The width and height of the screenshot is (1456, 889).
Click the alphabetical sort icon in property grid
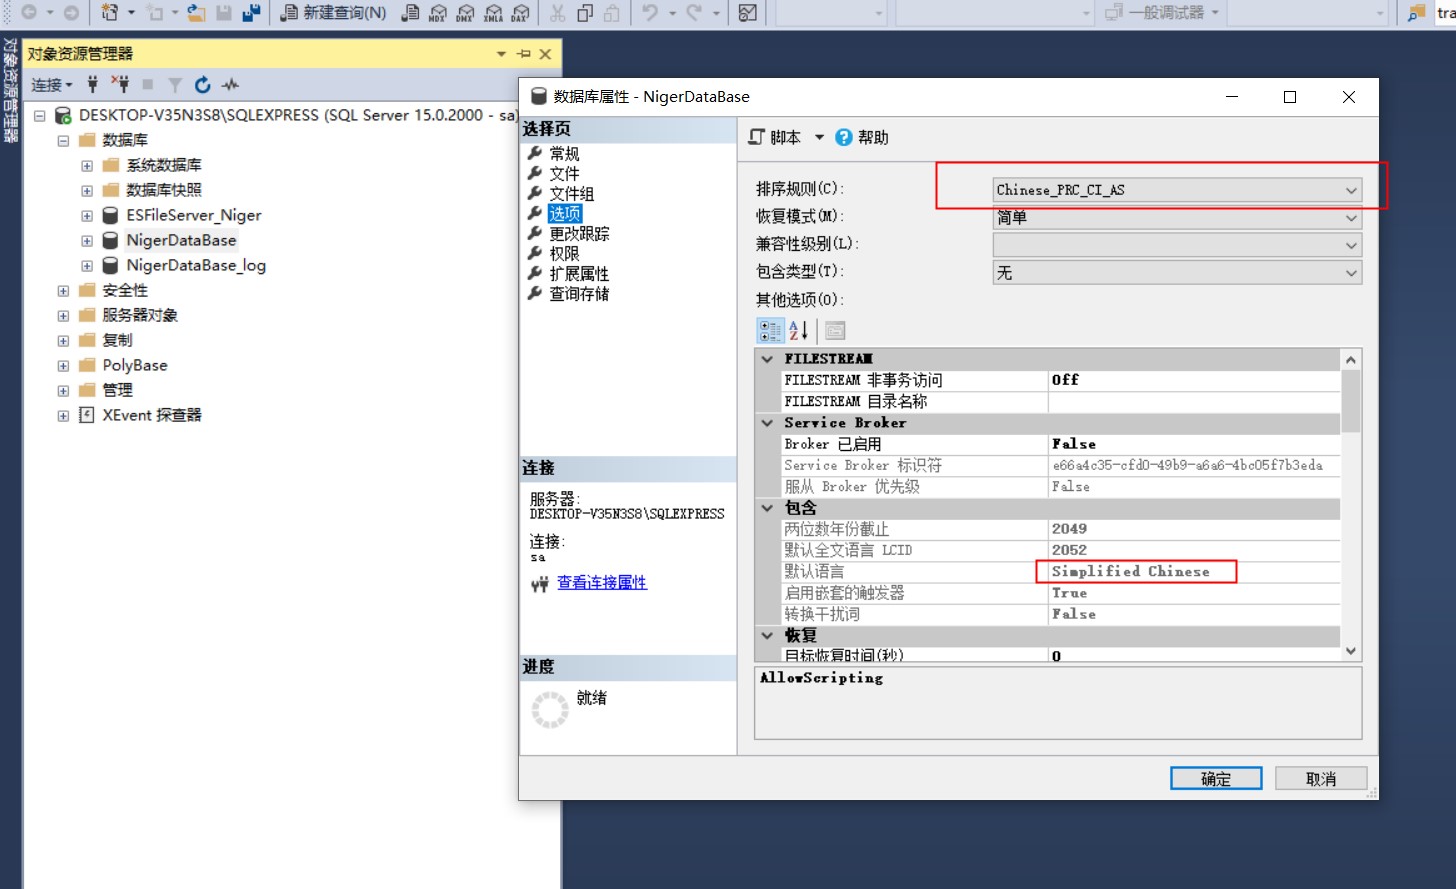click(798, 330)
